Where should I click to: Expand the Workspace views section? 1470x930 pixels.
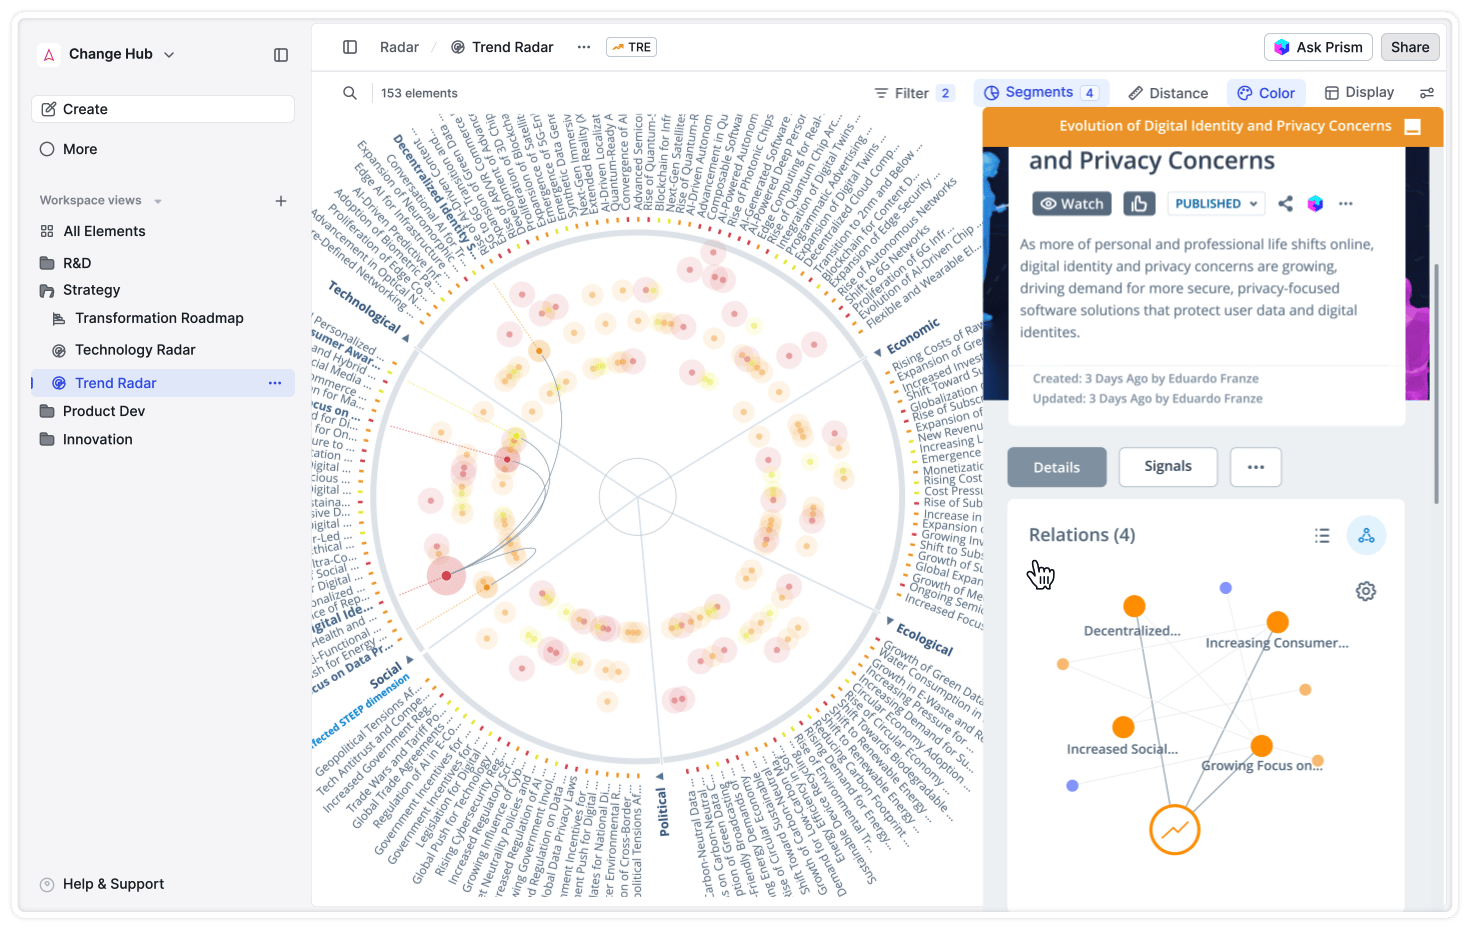point(158,201)
